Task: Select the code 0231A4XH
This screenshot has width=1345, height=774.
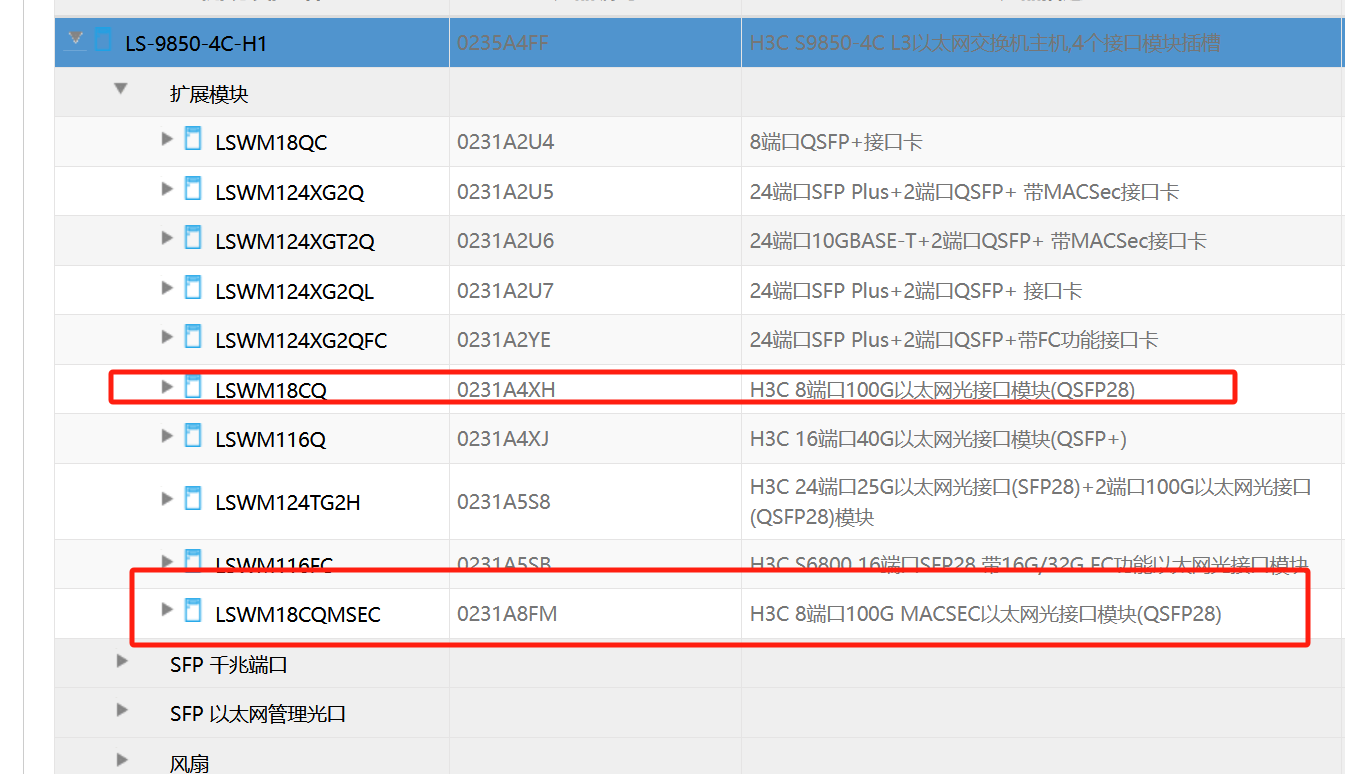Action: point(506,389)
